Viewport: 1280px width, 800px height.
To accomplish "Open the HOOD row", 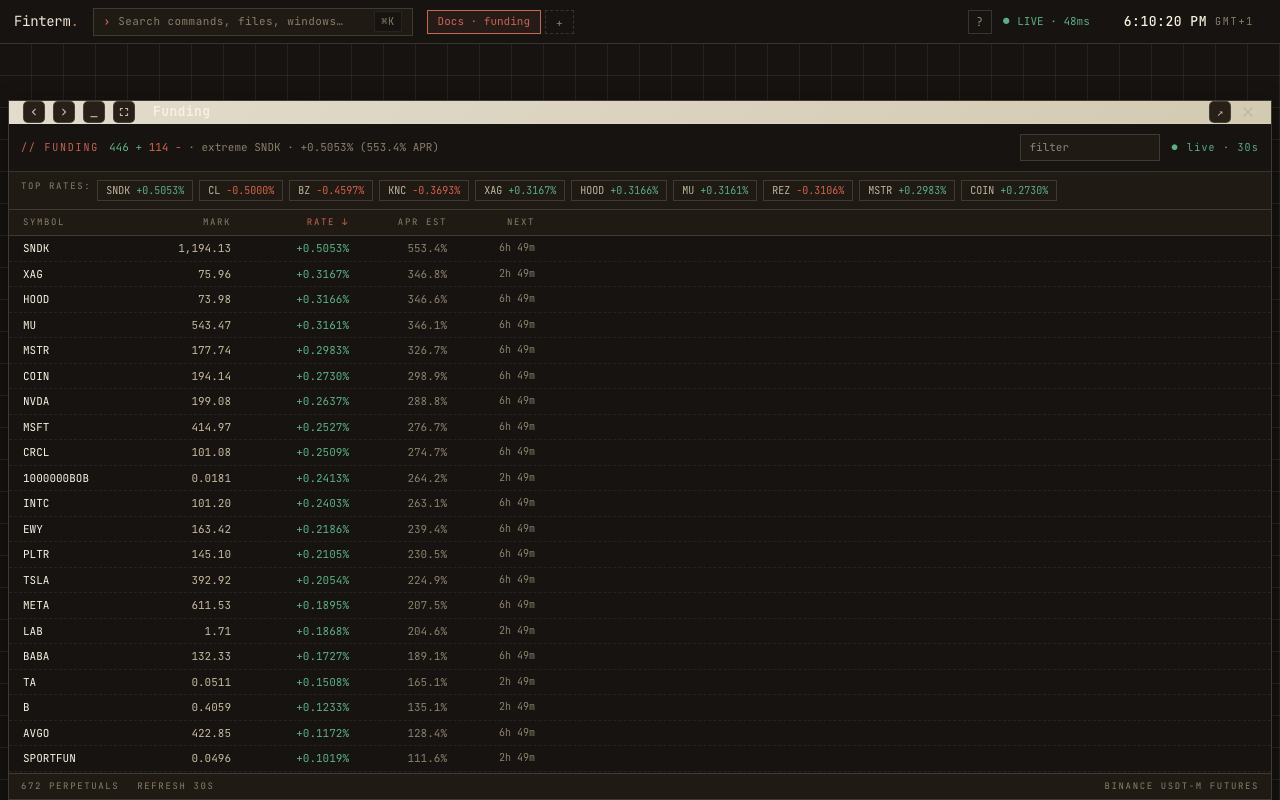I will pyautogui.click(x=640, y=300).
